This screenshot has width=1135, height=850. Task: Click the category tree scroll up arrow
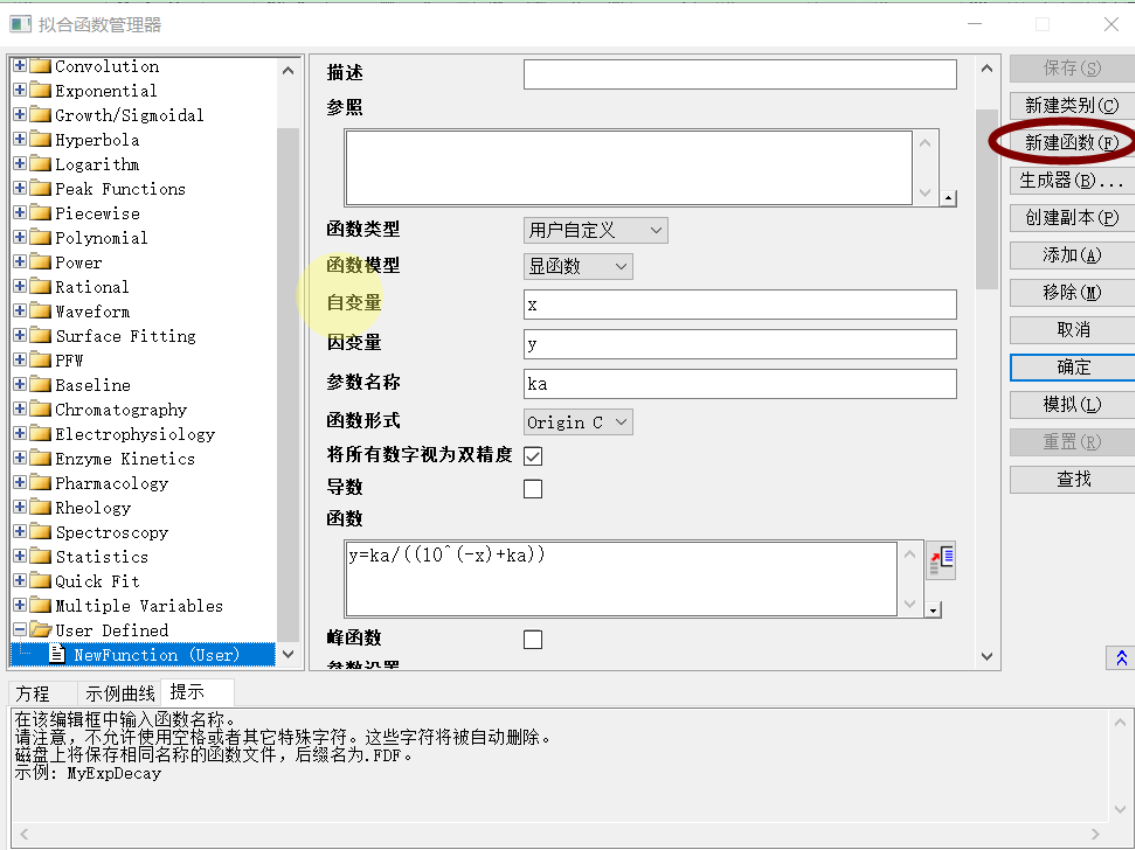click(x=288, y=71)
